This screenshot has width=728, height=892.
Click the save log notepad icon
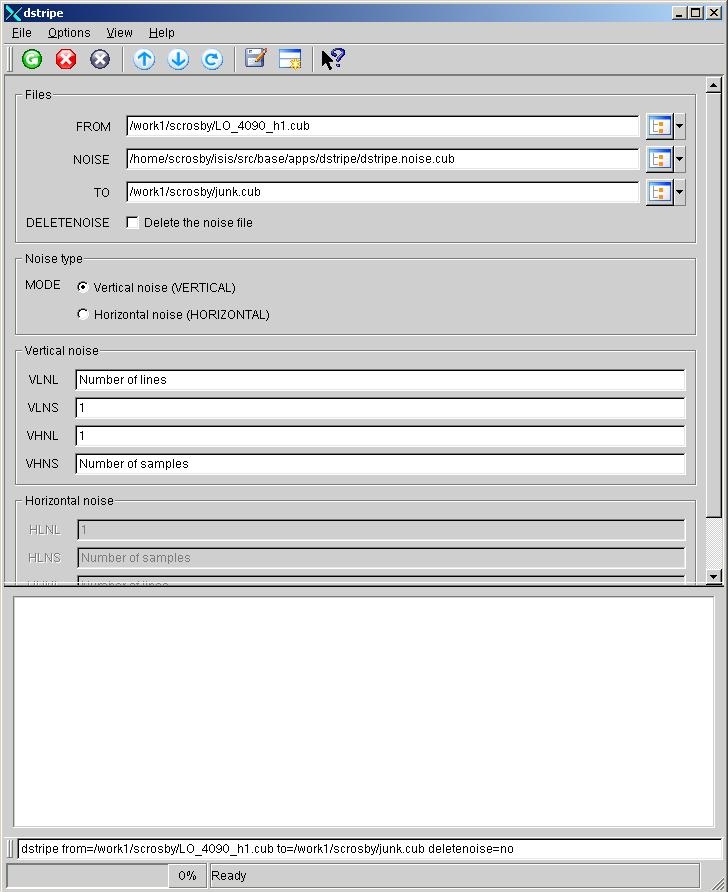point(256,59)
